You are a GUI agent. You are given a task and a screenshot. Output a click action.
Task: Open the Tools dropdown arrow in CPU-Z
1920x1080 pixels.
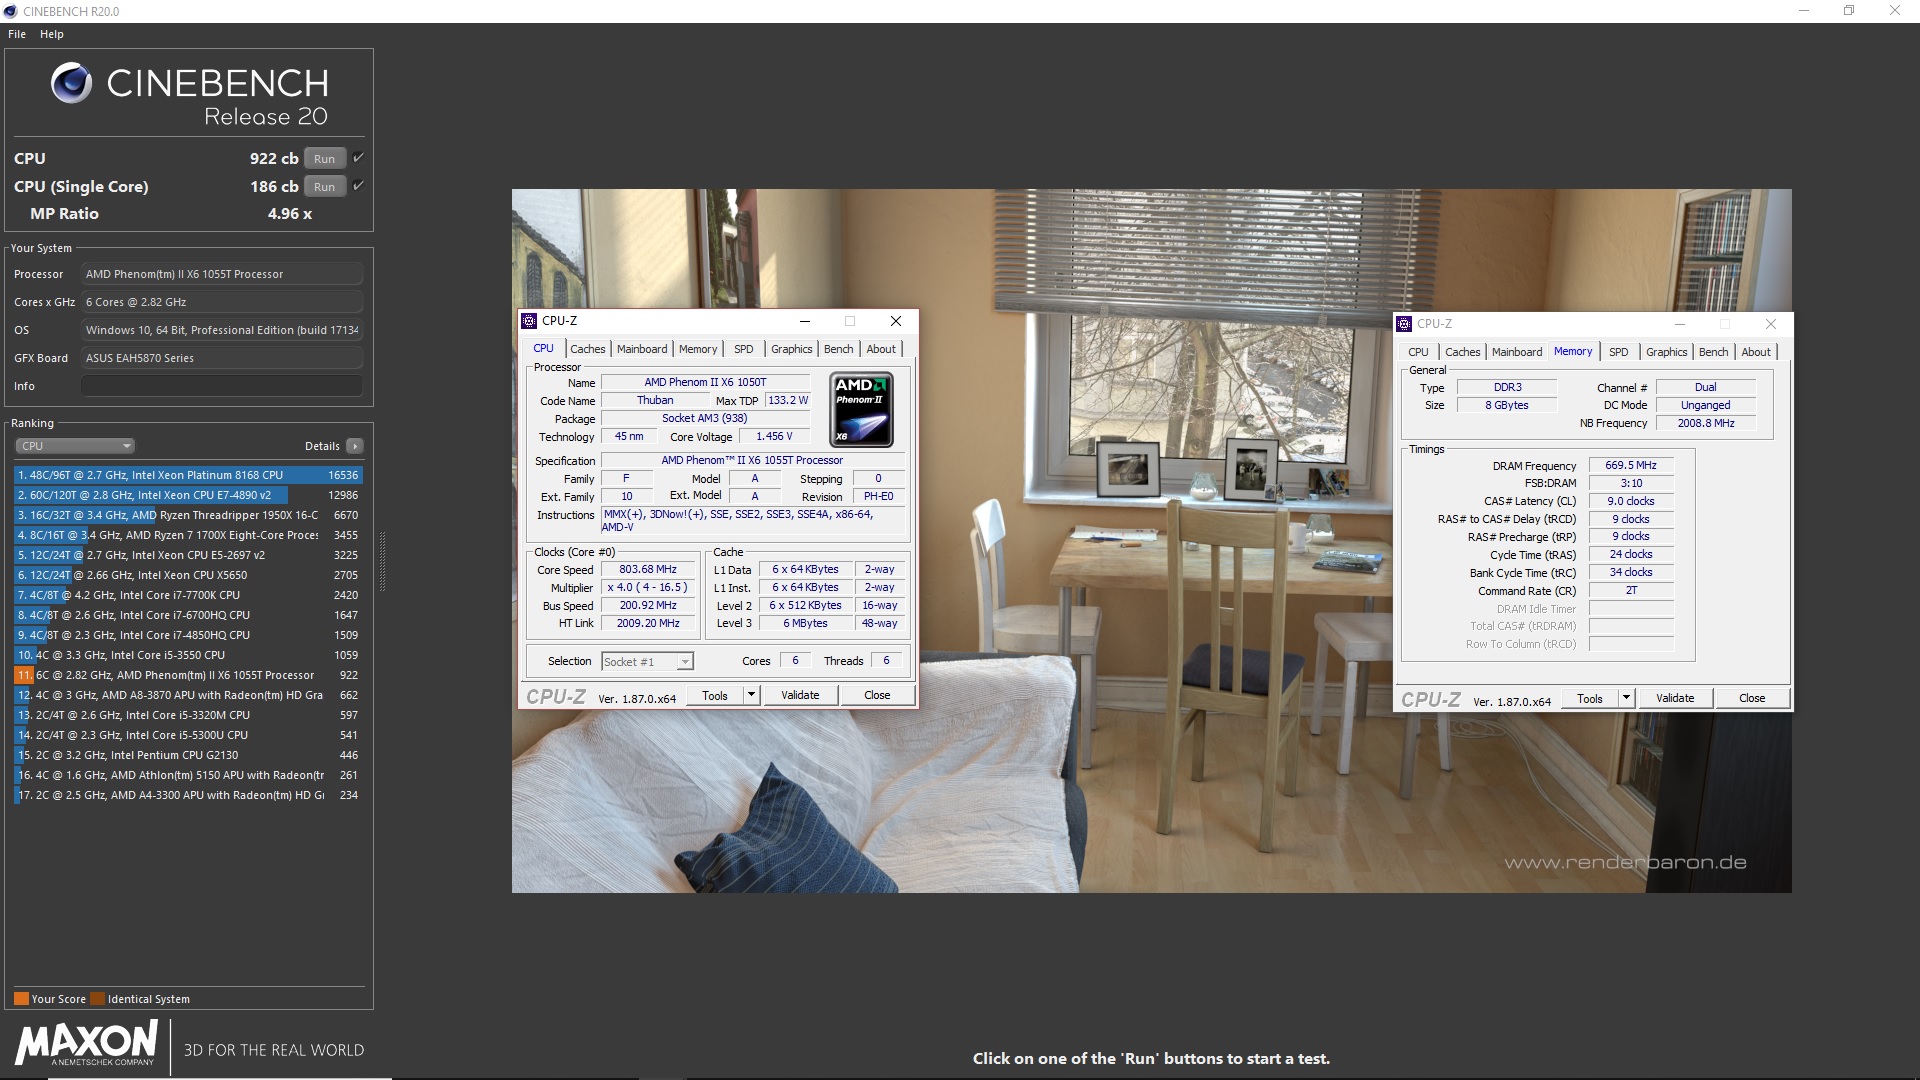[751, 695]
